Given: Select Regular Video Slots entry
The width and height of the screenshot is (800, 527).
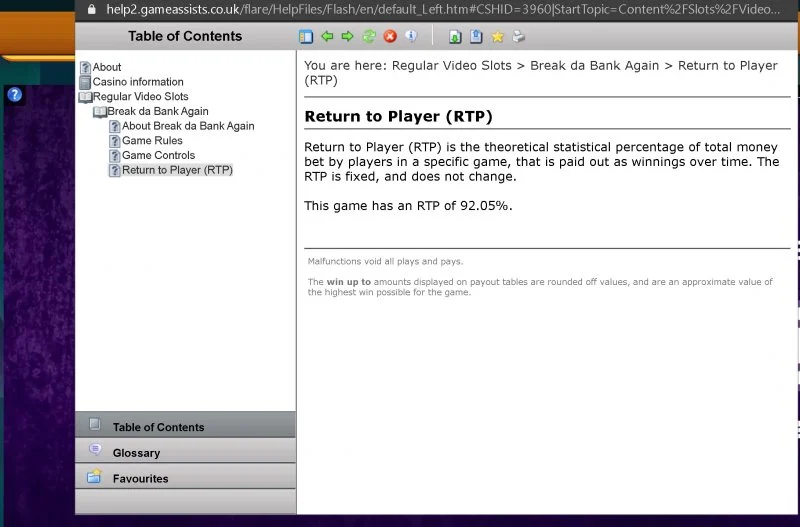Looking at the screenshot, I should [140, 96].
